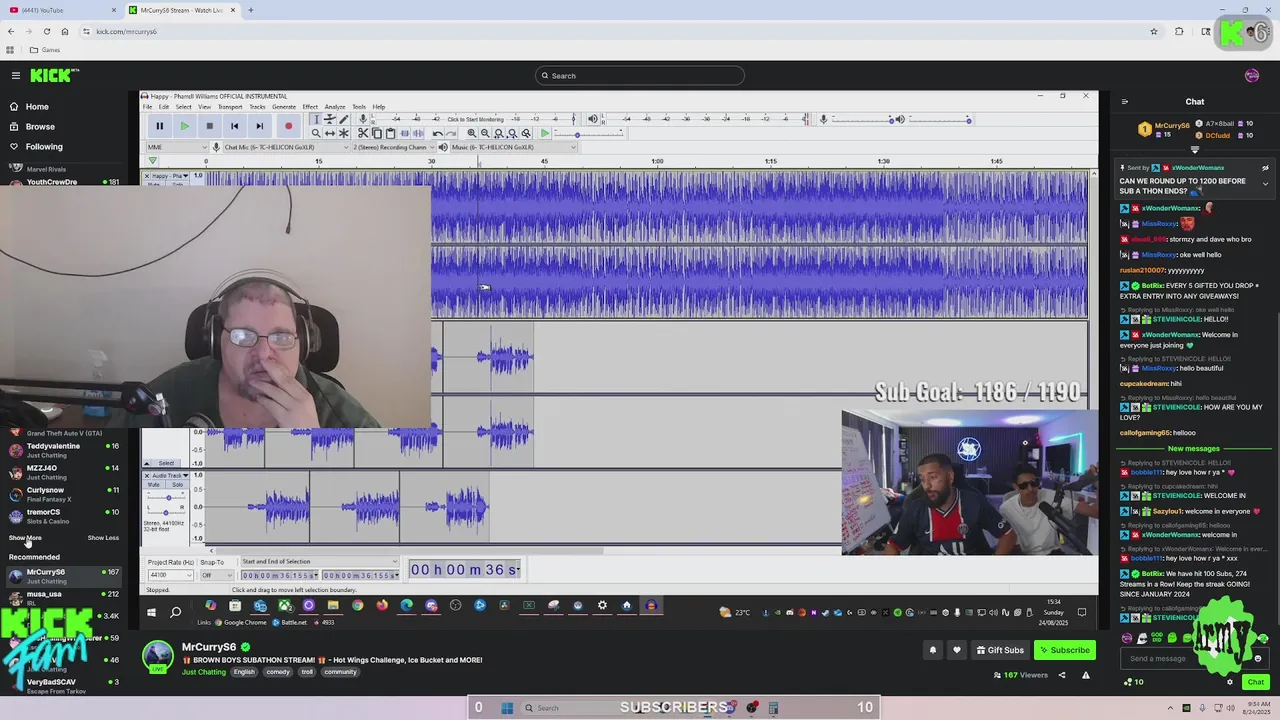Skip to end in Audacity transport

click(x=259, y=126)
